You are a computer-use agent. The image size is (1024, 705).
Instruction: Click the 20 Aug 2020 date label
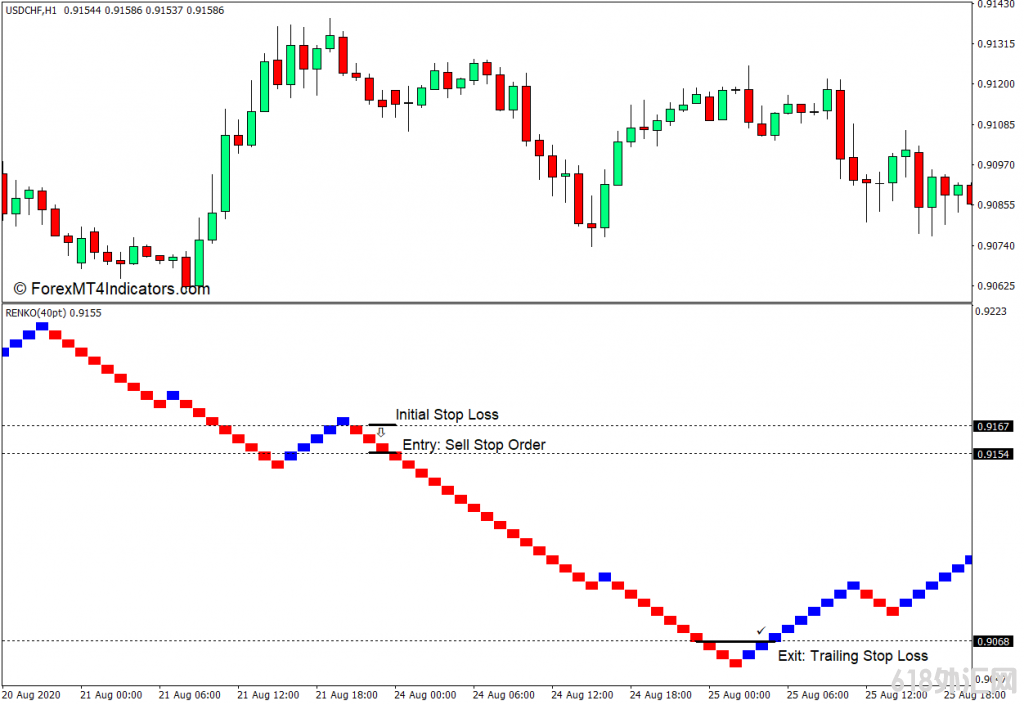coord(31,694)
